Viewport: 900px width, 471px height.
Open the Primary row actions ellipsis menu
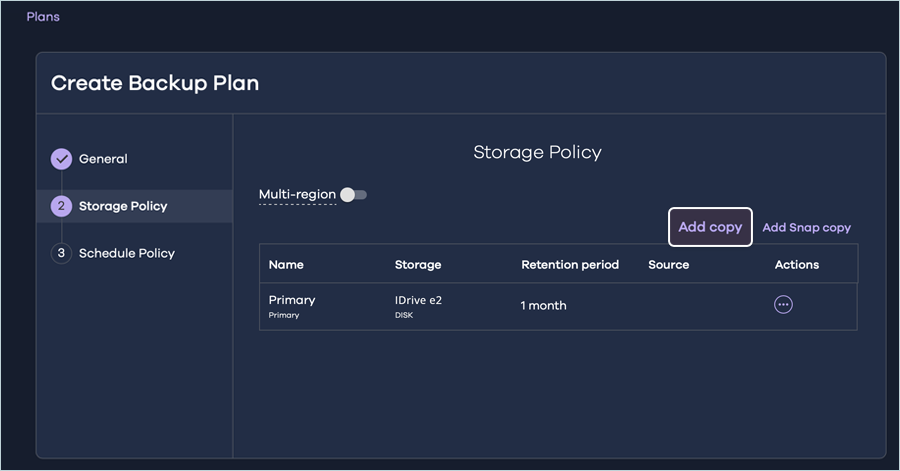click(x=783, y=305)
